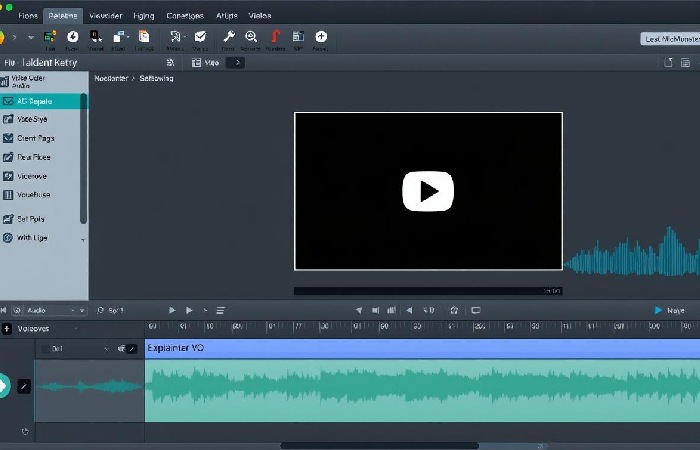Click the export icon at top-right of preview

(668, 62)
